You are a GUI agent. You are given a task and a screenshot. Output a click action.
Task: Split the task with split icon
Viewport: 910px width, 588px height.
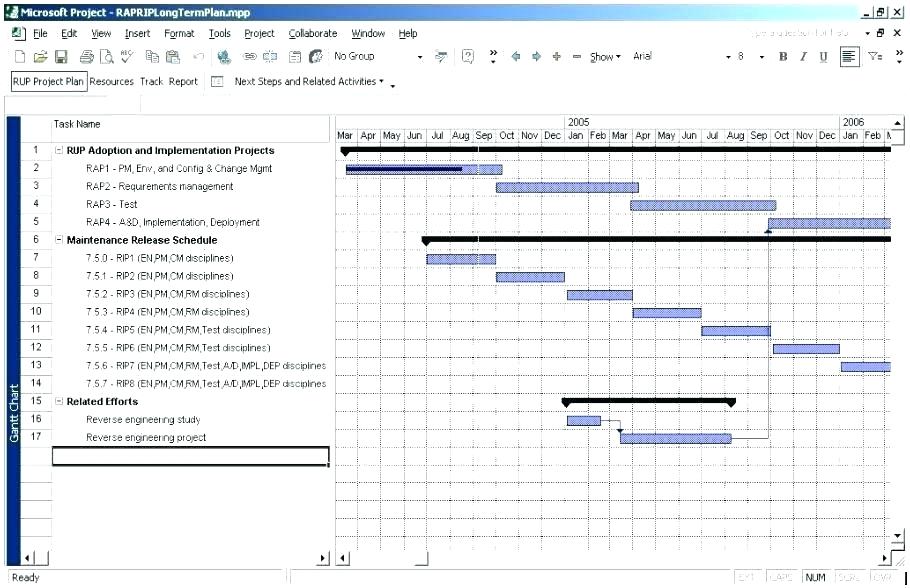[270, 56]
